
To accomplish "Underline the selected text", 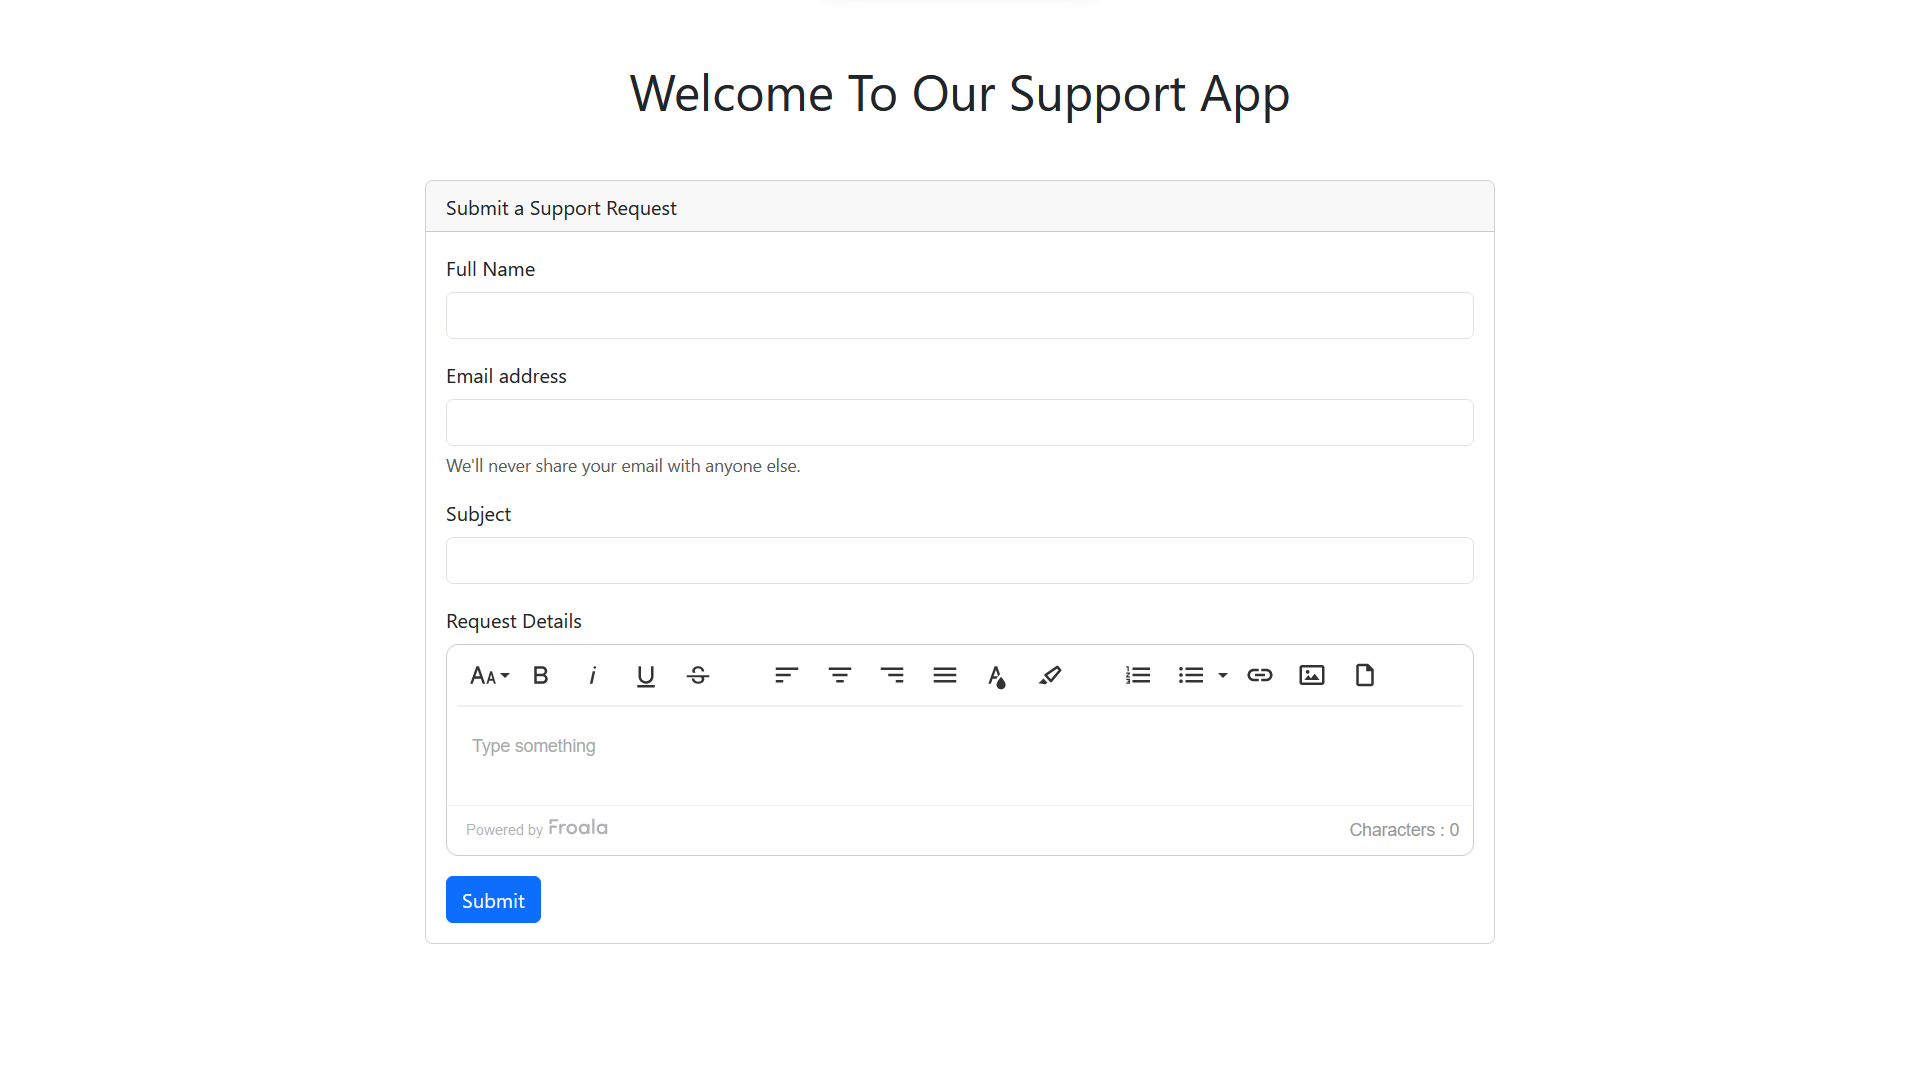I will (645, 675).
